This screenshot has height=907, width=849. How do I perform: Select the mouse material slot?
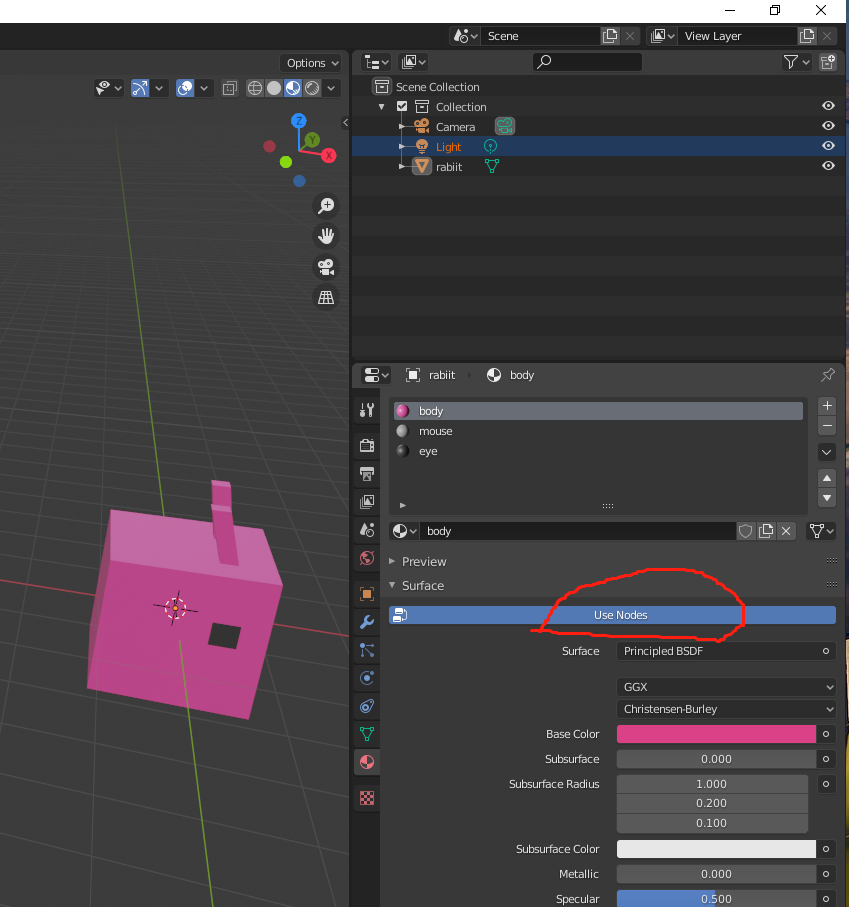436,431
